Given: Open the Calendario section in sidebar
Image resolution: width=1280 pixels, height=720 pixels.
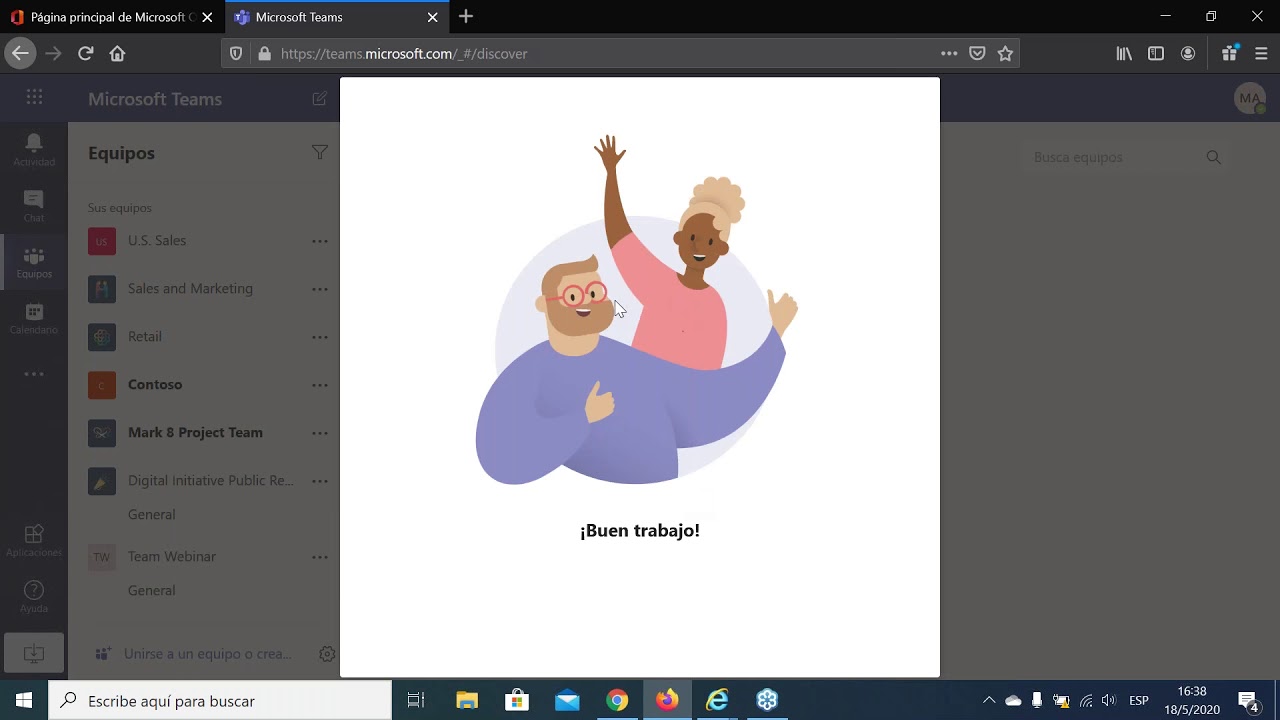Looking at the screenshot, I should click(x=34, y=318).
